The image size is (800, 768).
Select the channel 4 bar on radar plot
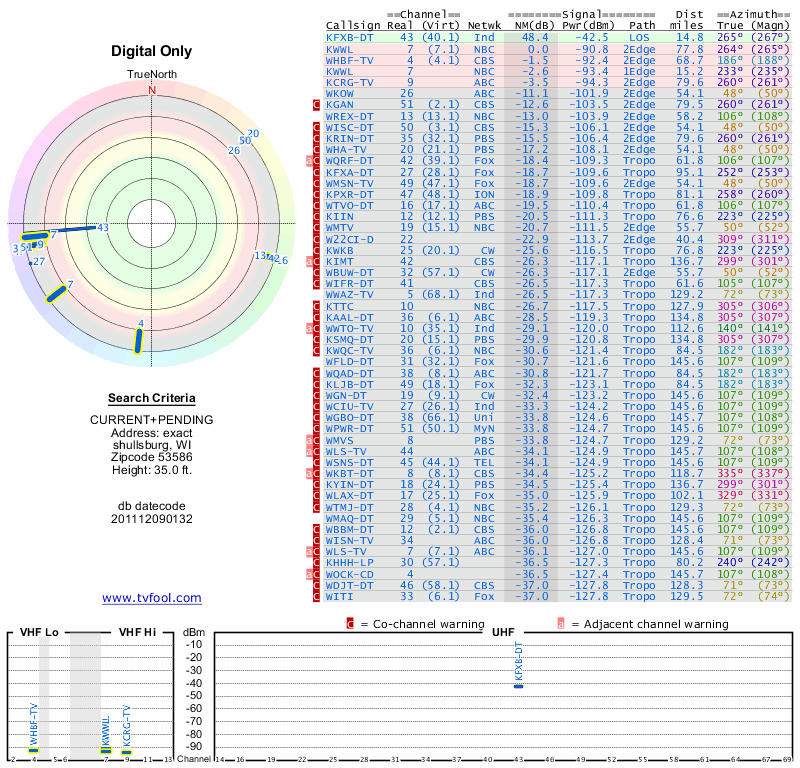pos(139,339)
